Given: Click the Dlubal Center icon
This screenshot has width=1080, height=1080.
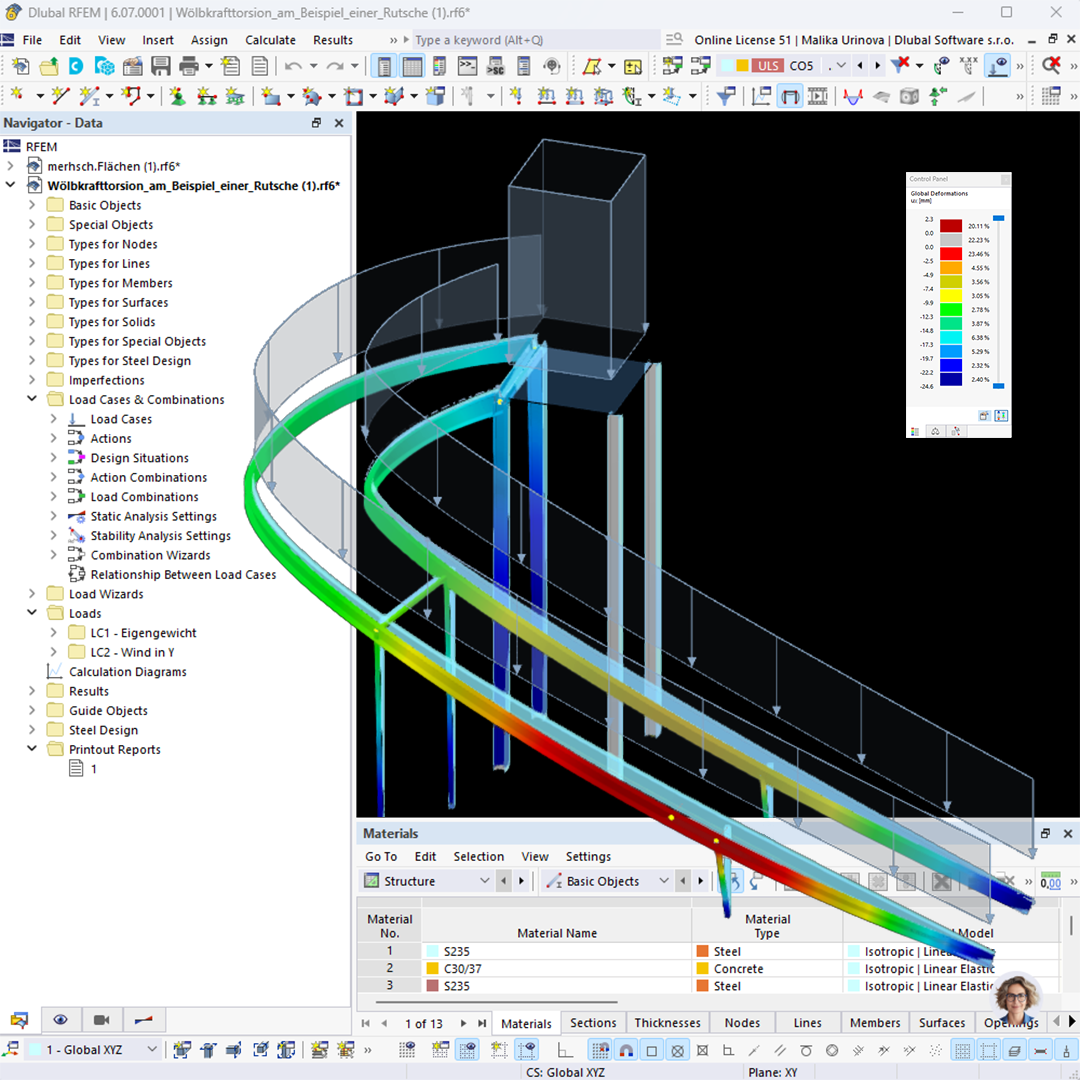Looking at the screenshot, I should 76,66.
